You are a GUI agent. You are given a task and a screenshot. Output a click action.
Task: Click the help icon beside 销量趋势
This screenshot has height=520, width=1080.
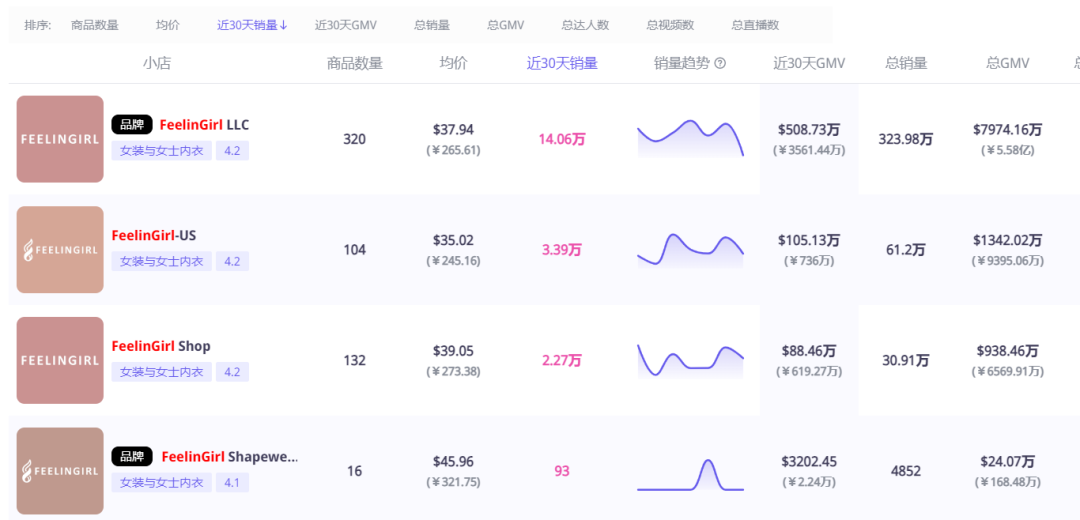click(720, 63)
